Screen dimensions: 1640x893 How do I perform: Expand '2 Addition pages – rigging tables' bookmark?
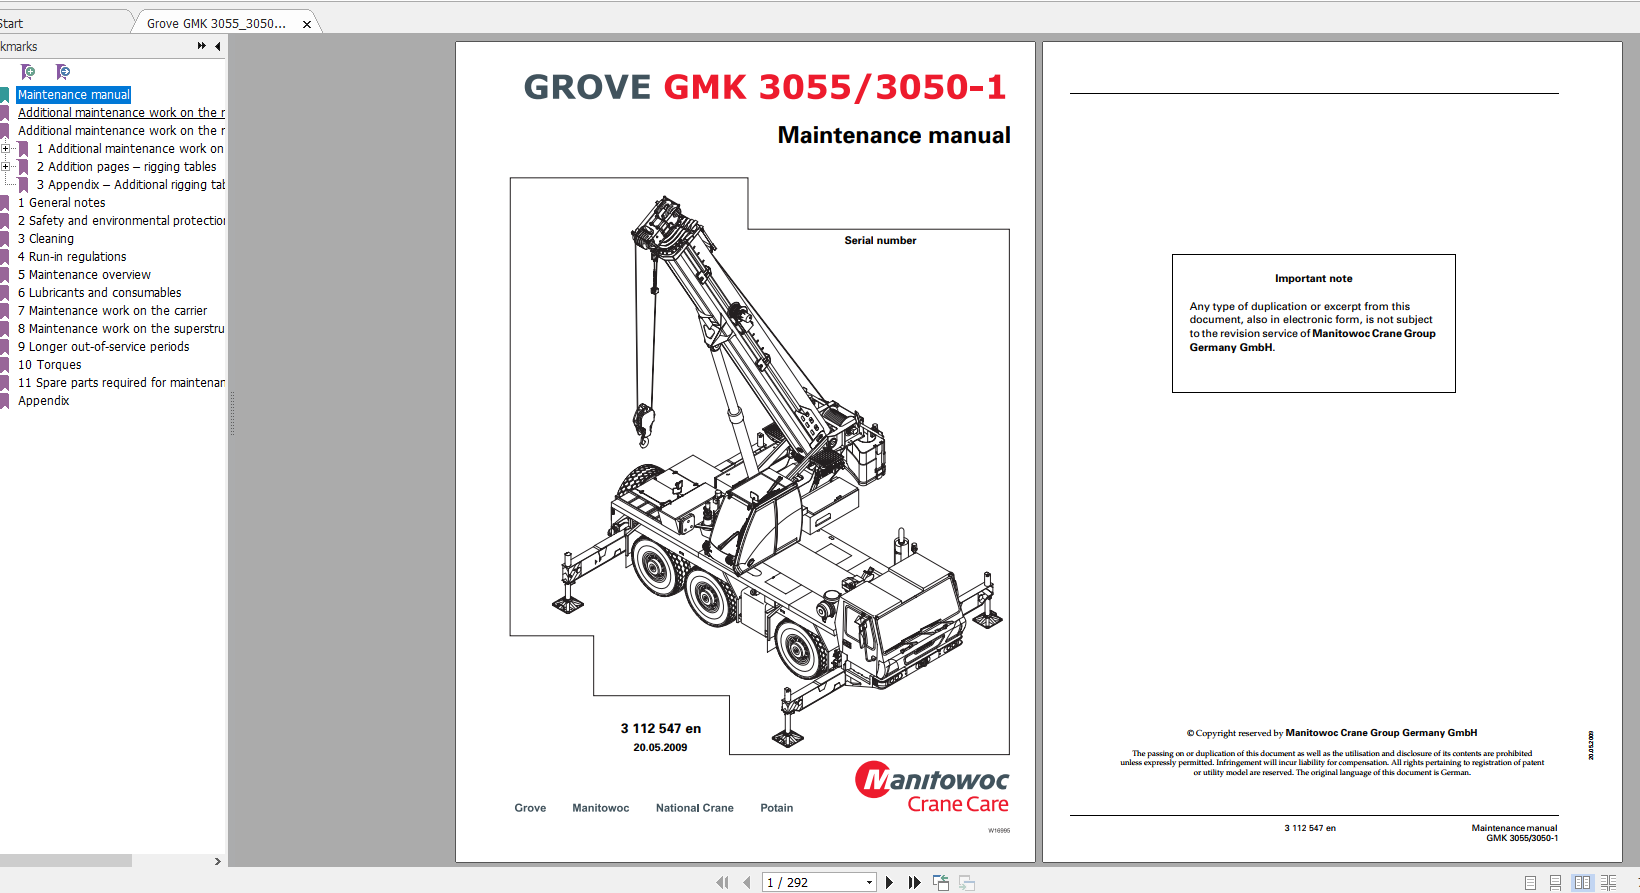click(x=6, y=166)
